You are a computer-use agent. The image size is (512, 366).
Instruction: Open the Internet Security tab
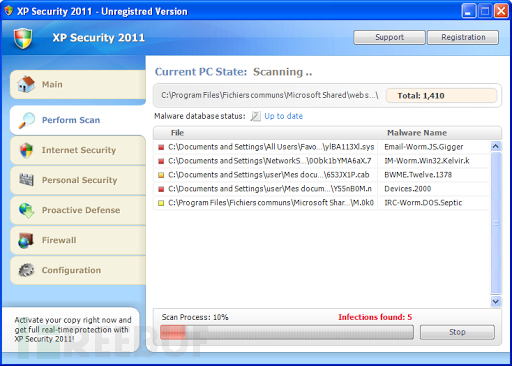tap(78, 150)
